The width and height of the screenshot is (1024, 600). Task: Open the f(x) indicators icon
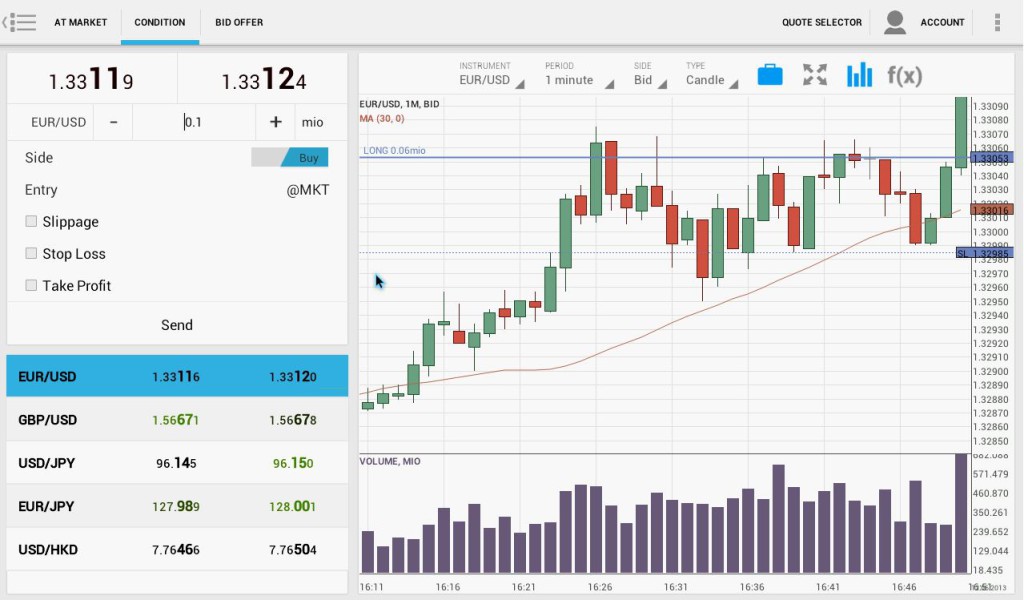click(x=904, y=76)
